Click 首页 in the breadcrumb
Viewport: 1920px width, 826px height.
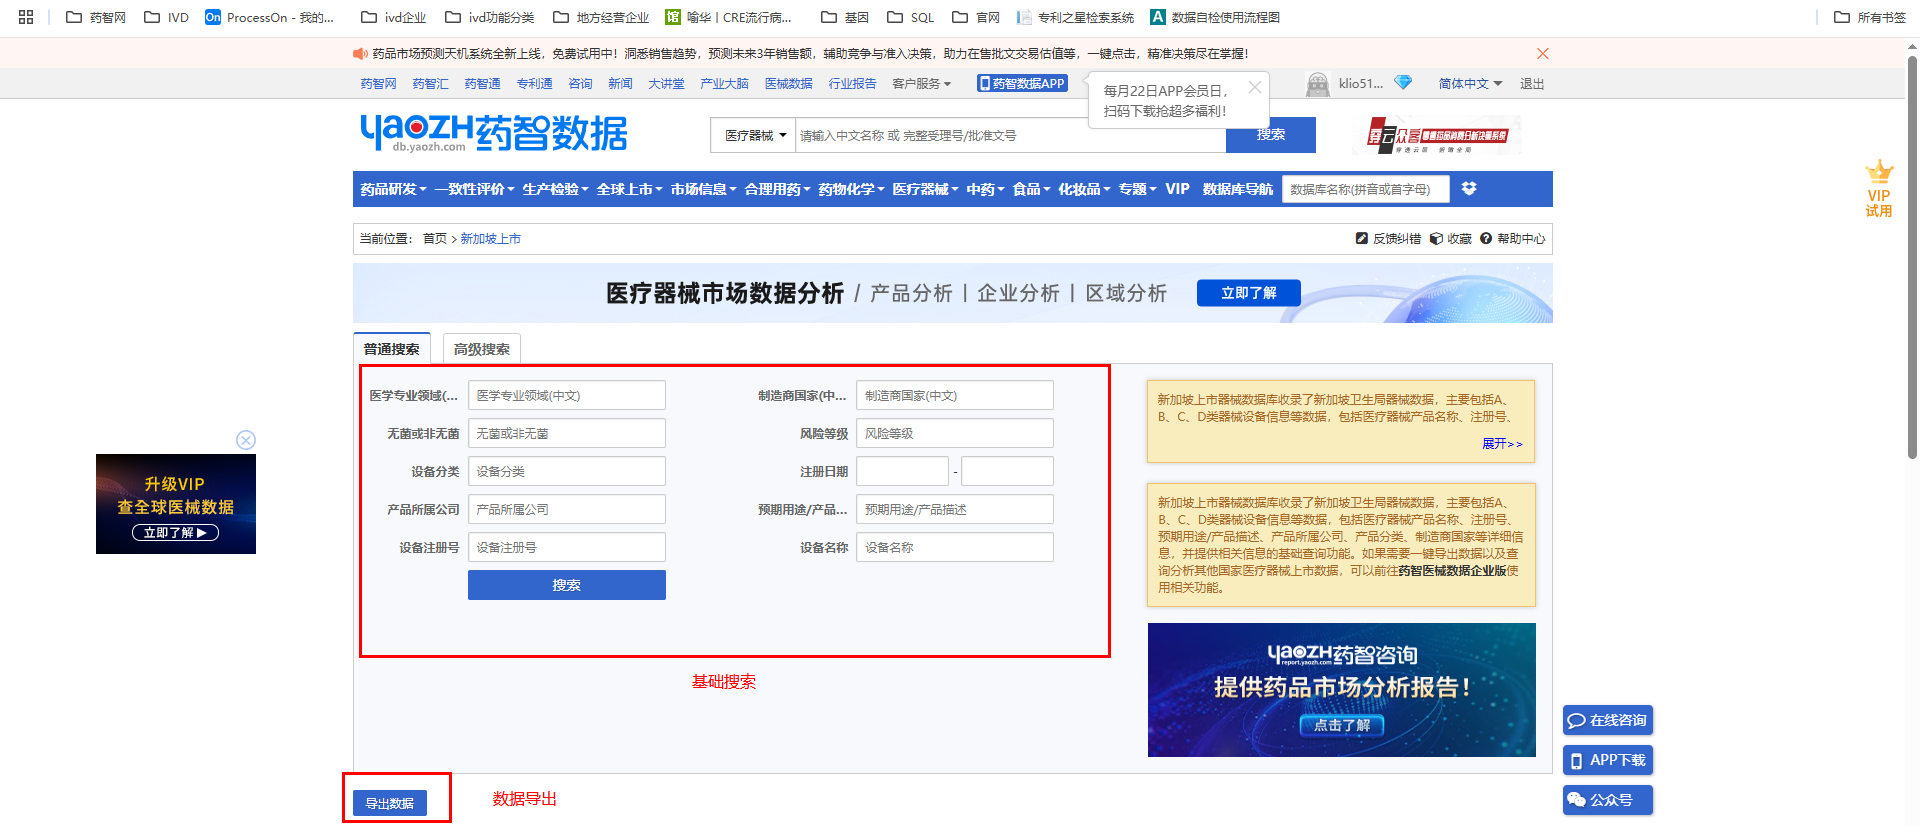coord(435,239)
